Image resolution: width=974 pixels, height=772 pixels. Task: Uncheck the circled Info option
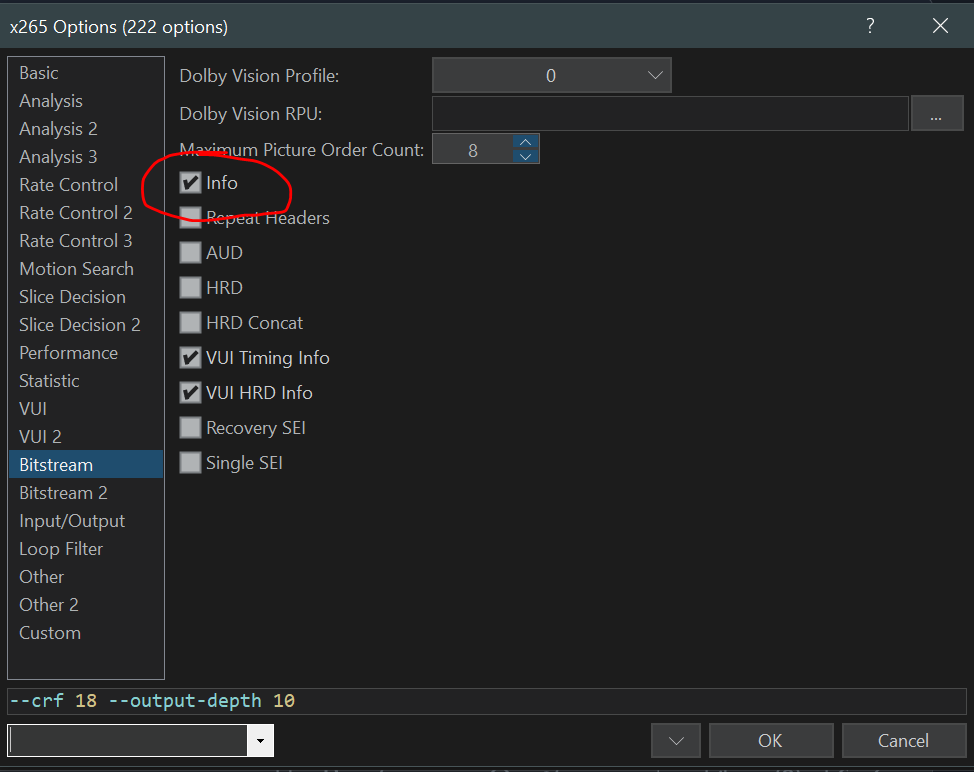tap(190, 182)
